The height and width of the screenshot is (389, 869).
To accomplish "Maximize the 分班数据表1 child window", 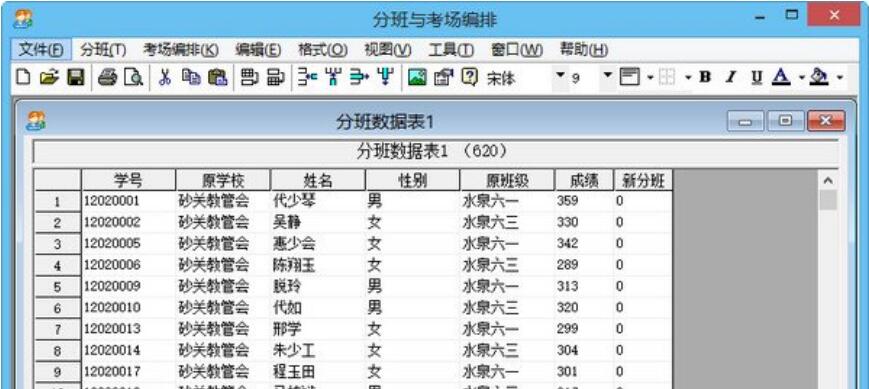I will pyautogui.click(x=785, y=121).
